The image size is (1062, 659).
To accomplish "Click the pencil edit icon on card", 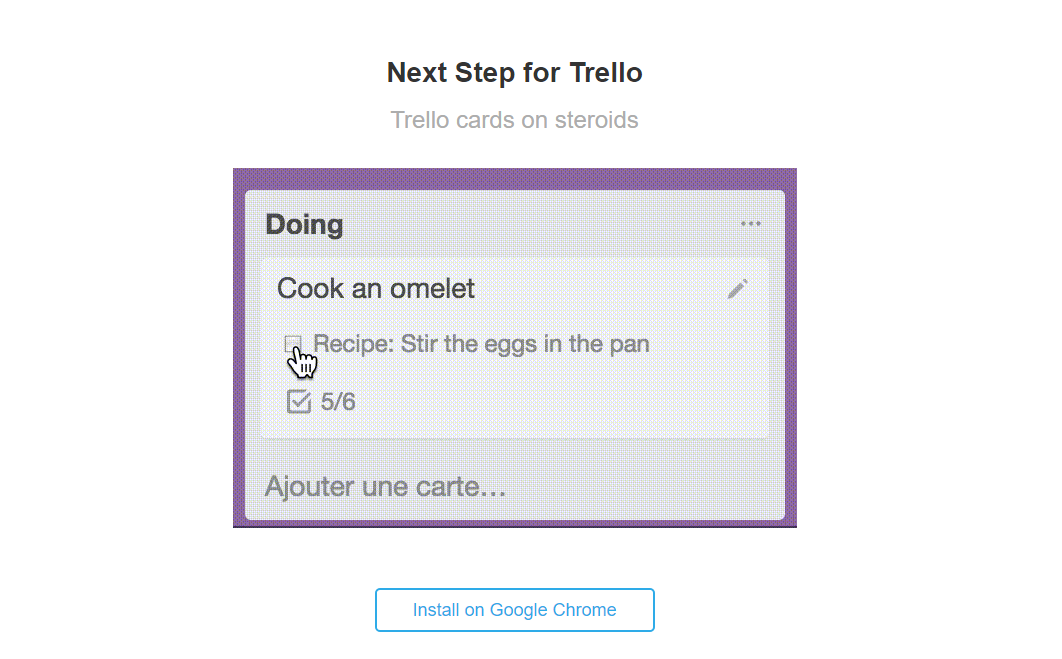I will click(x=738, y=289).
